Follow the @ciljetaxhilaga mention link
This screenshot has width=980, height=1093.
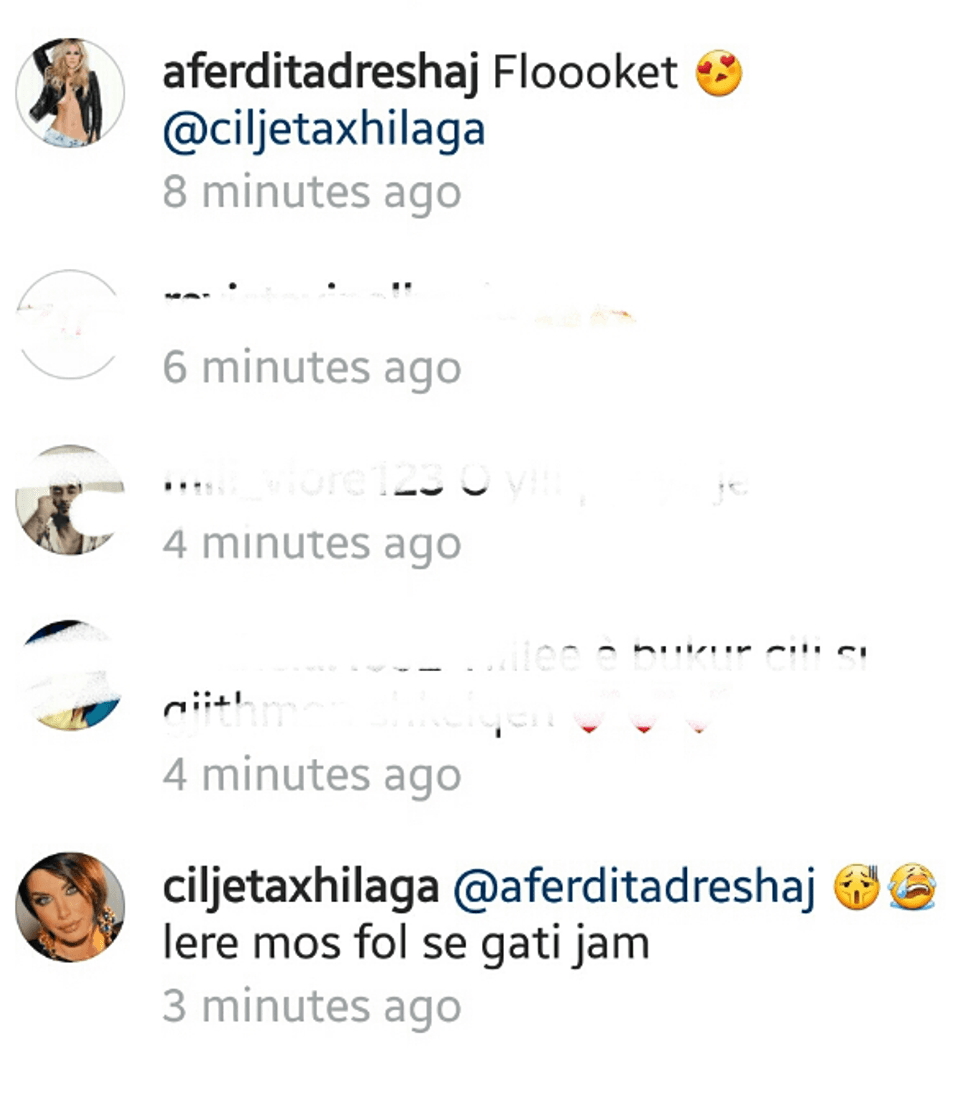coord(324,131)
